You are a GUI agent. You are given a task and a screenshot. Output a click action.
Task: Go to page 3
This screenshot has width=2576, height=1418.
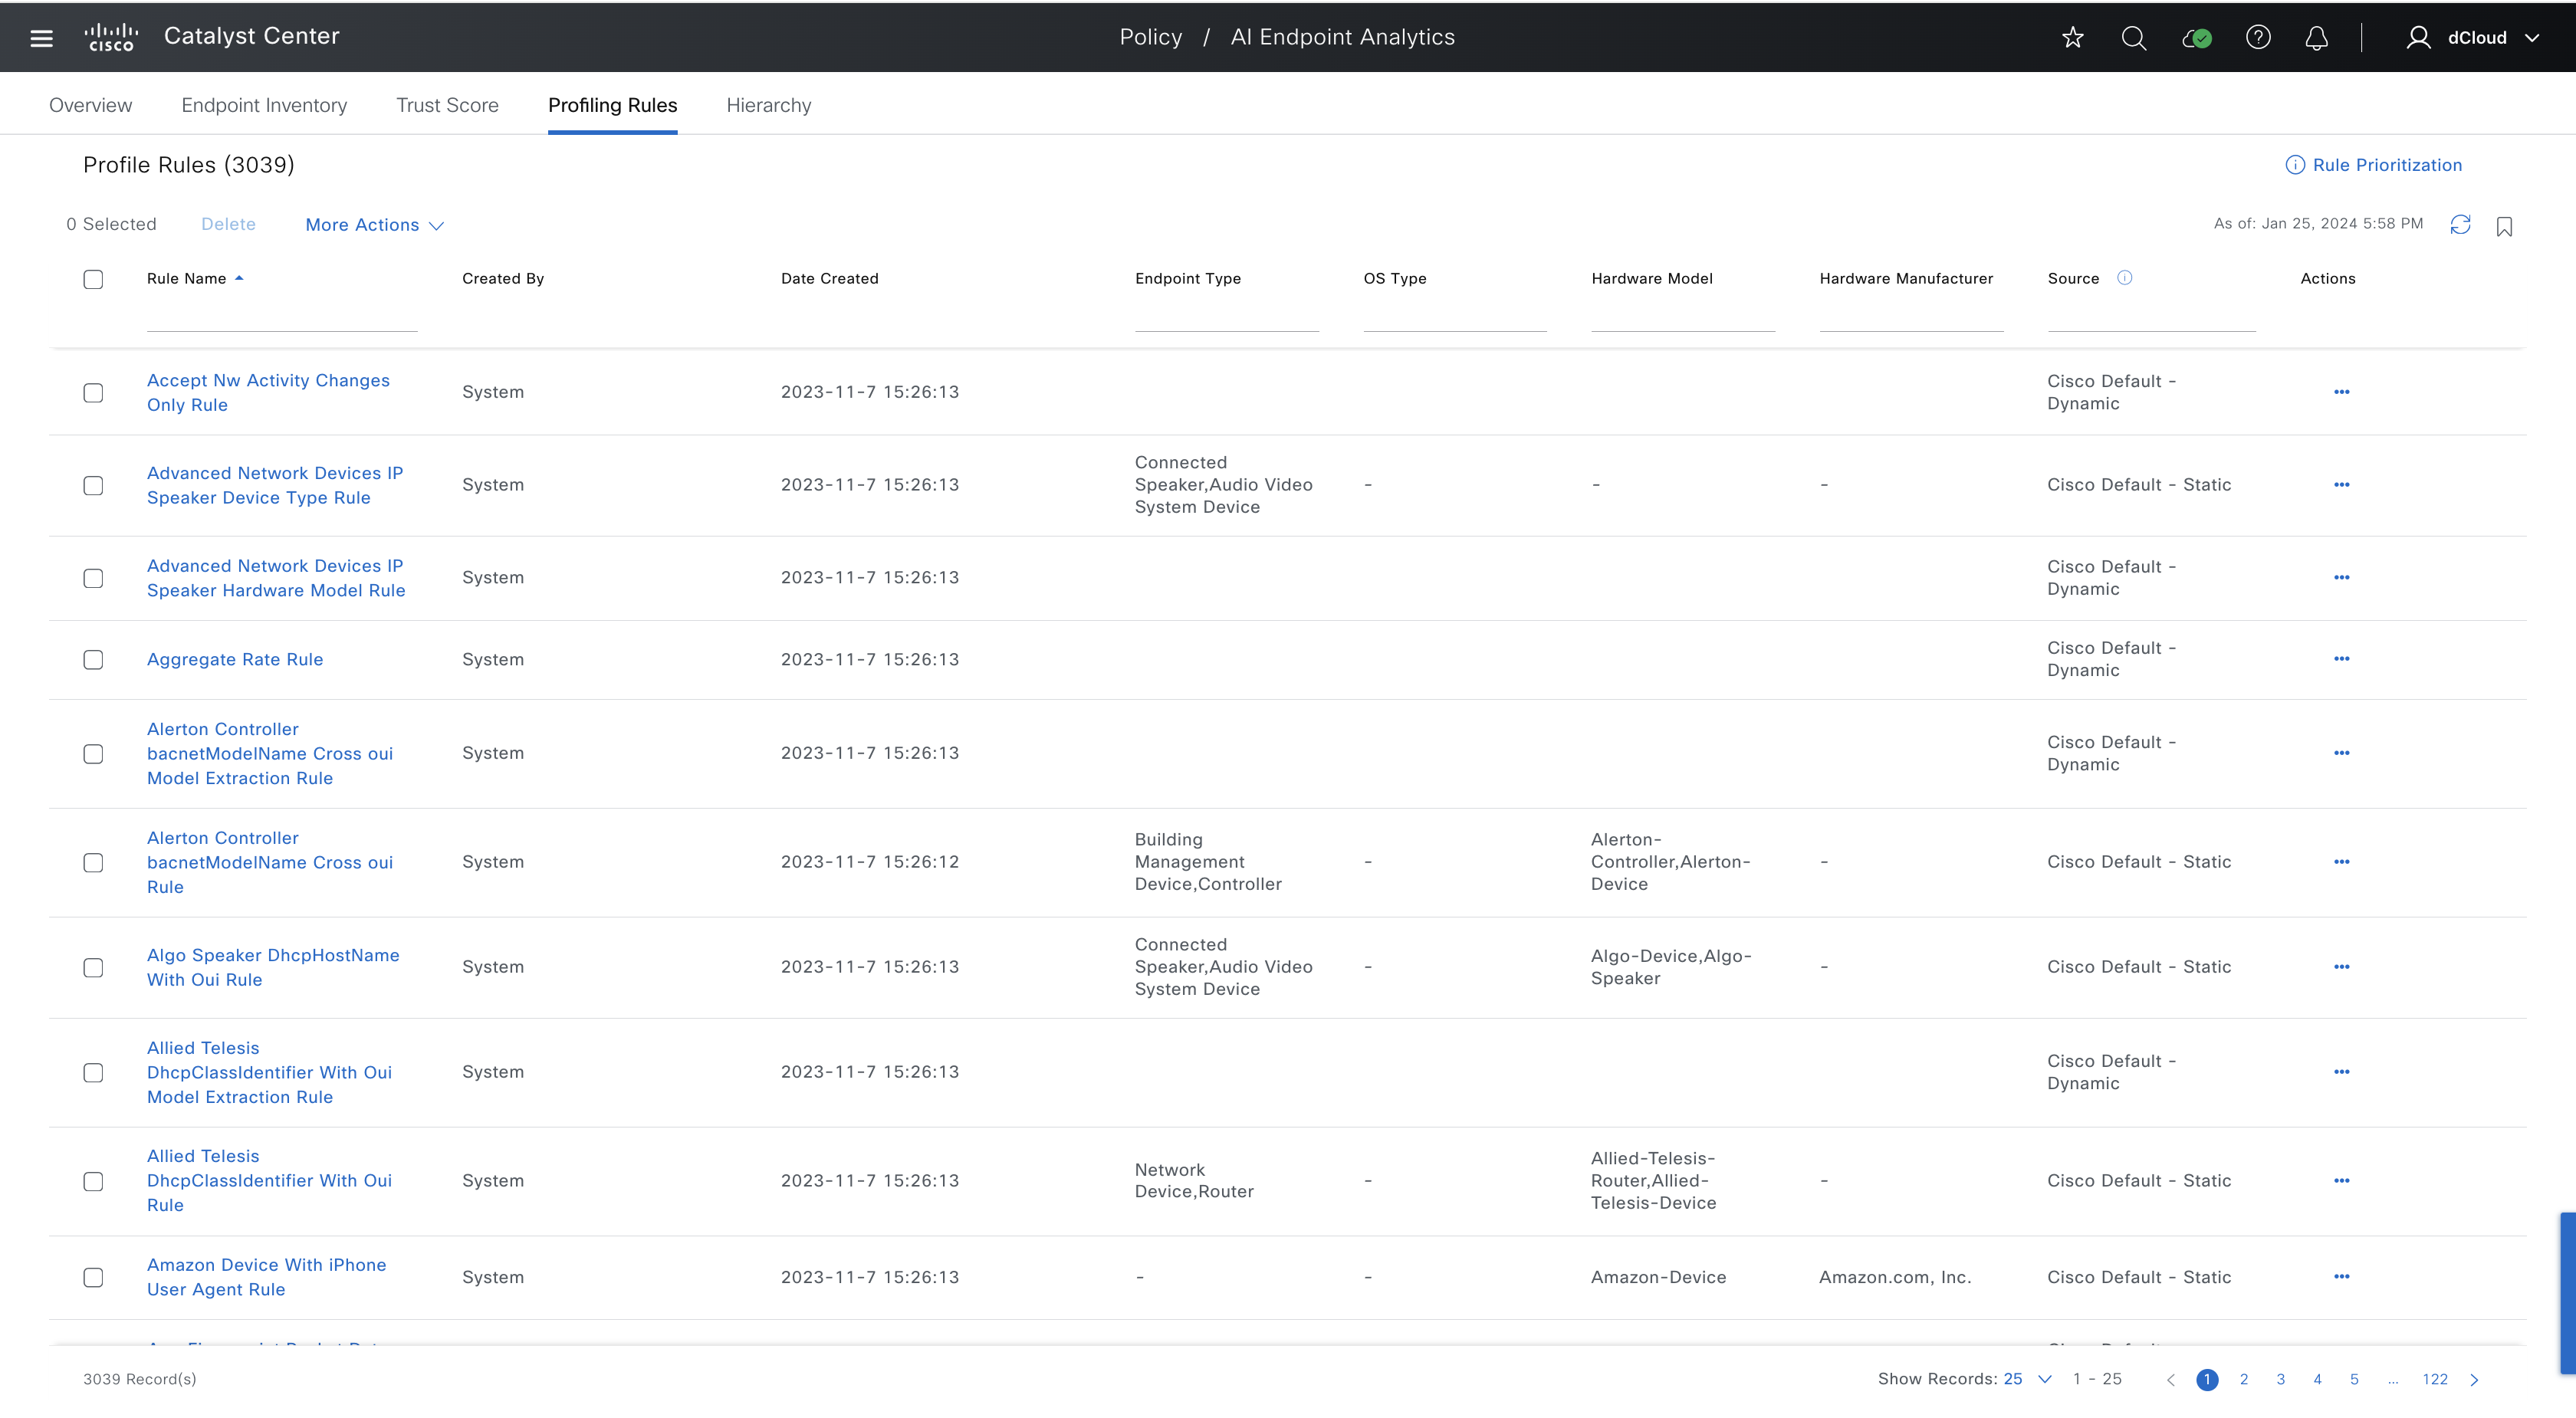coord(2280,1380)
